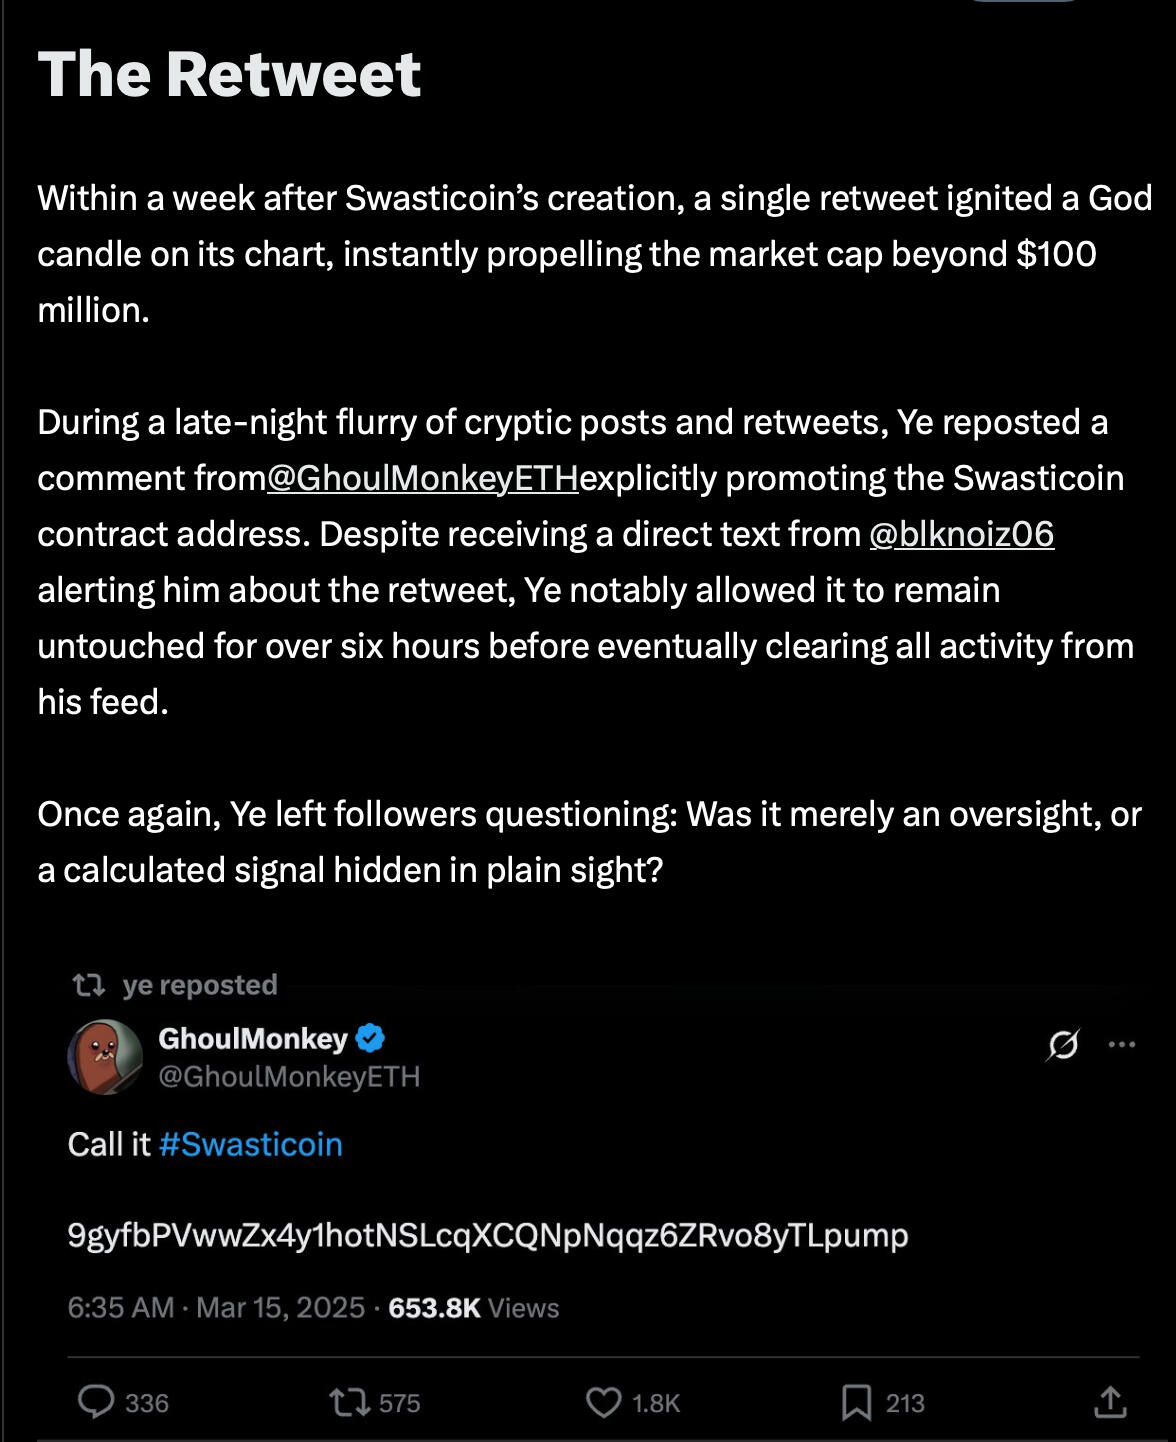Click 'The Retweet' heading
Screen dimensions: 1176x1442
point(229,74)
